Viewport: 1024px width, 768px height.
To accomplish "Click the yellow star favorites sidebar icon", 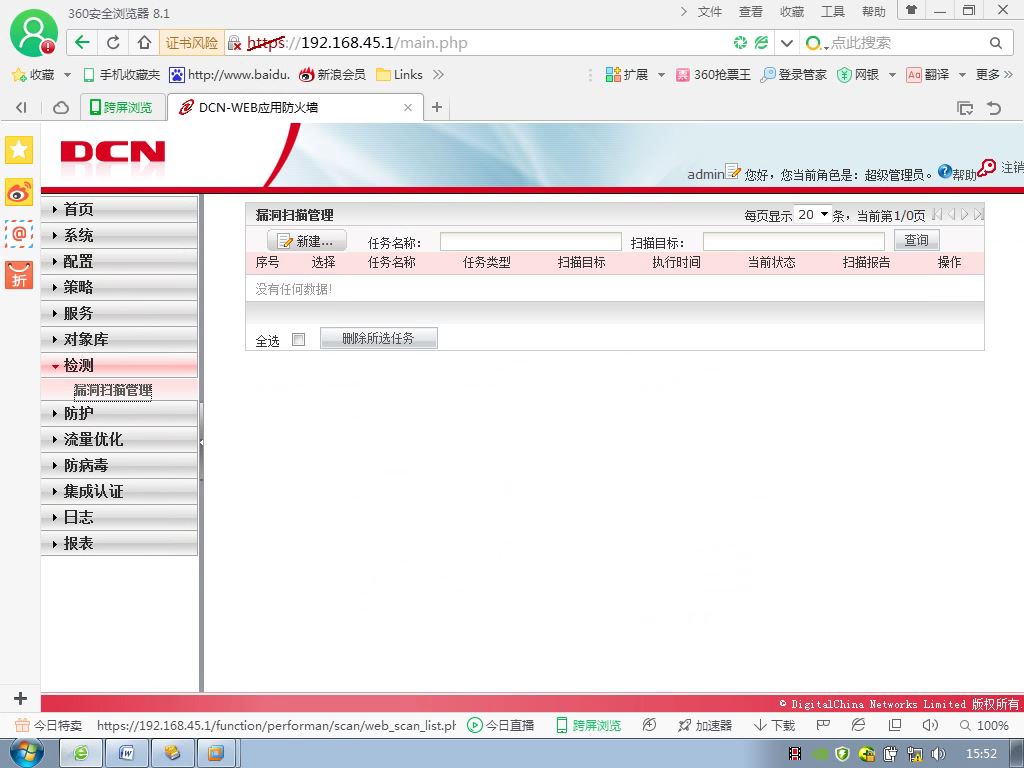I will 19,150.
